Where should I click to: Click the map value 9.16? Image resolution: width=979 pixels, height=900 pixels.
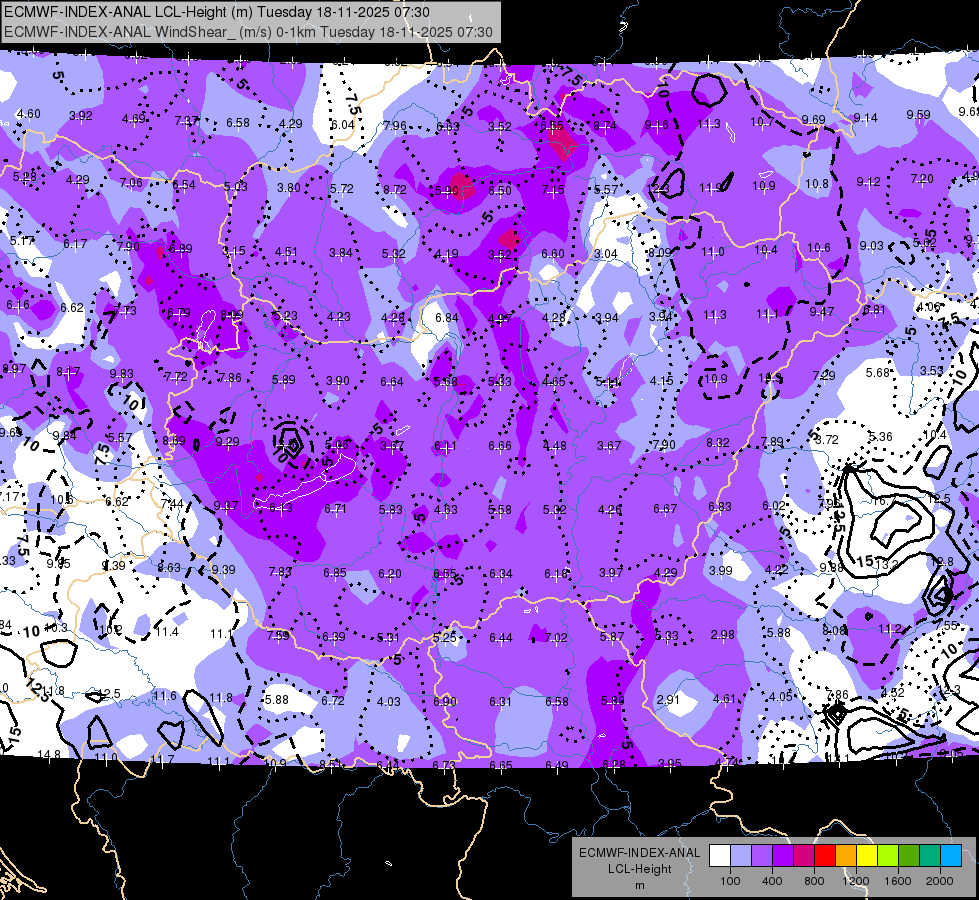point(656,125)
